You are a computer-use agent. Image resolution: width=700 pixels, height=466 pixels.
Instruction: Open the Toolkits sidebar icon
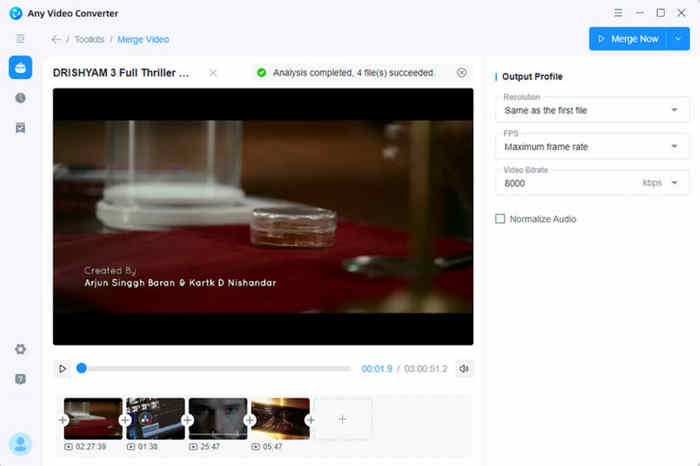tap(20, 67)
